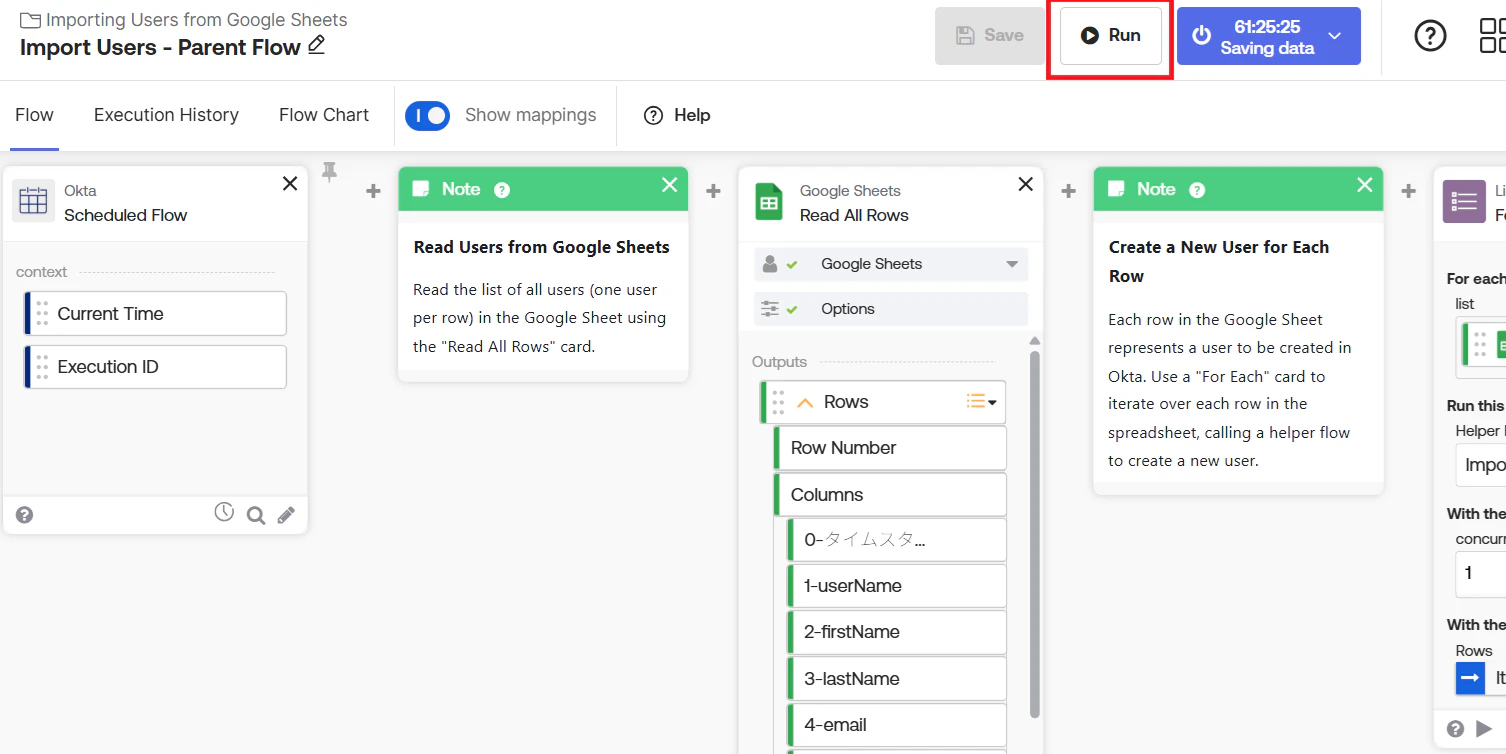
Task: Select the Columns output field
Action: pyautogui.click(x=890, y=495)
